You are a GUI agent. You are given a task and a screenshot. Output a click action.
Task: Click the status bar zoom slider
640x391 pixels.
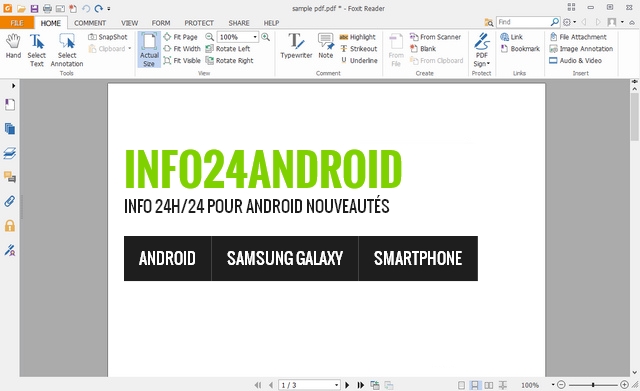pos(593,384)
